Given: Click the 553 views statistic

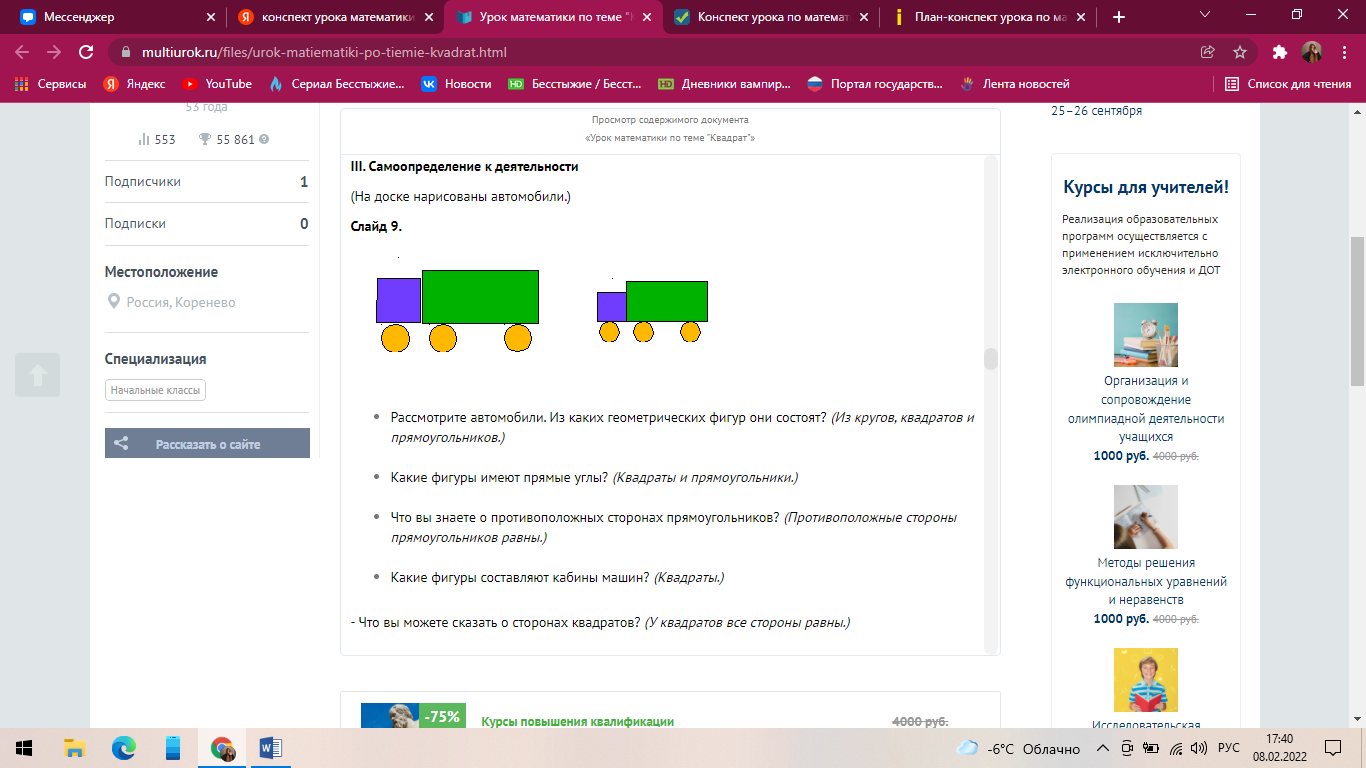Looking at the screenshot, I should coord(157,140).
